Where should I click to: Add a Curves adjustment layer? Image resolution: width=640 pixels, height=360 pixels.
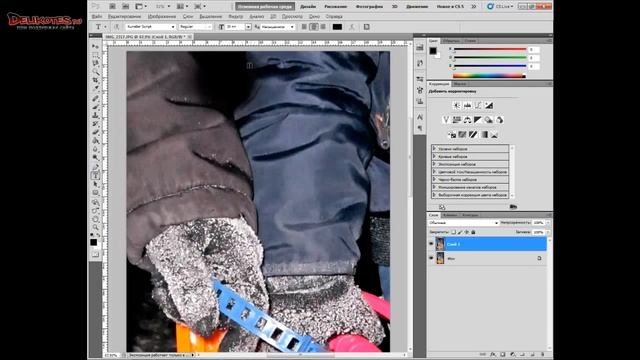tap(478, 105)
